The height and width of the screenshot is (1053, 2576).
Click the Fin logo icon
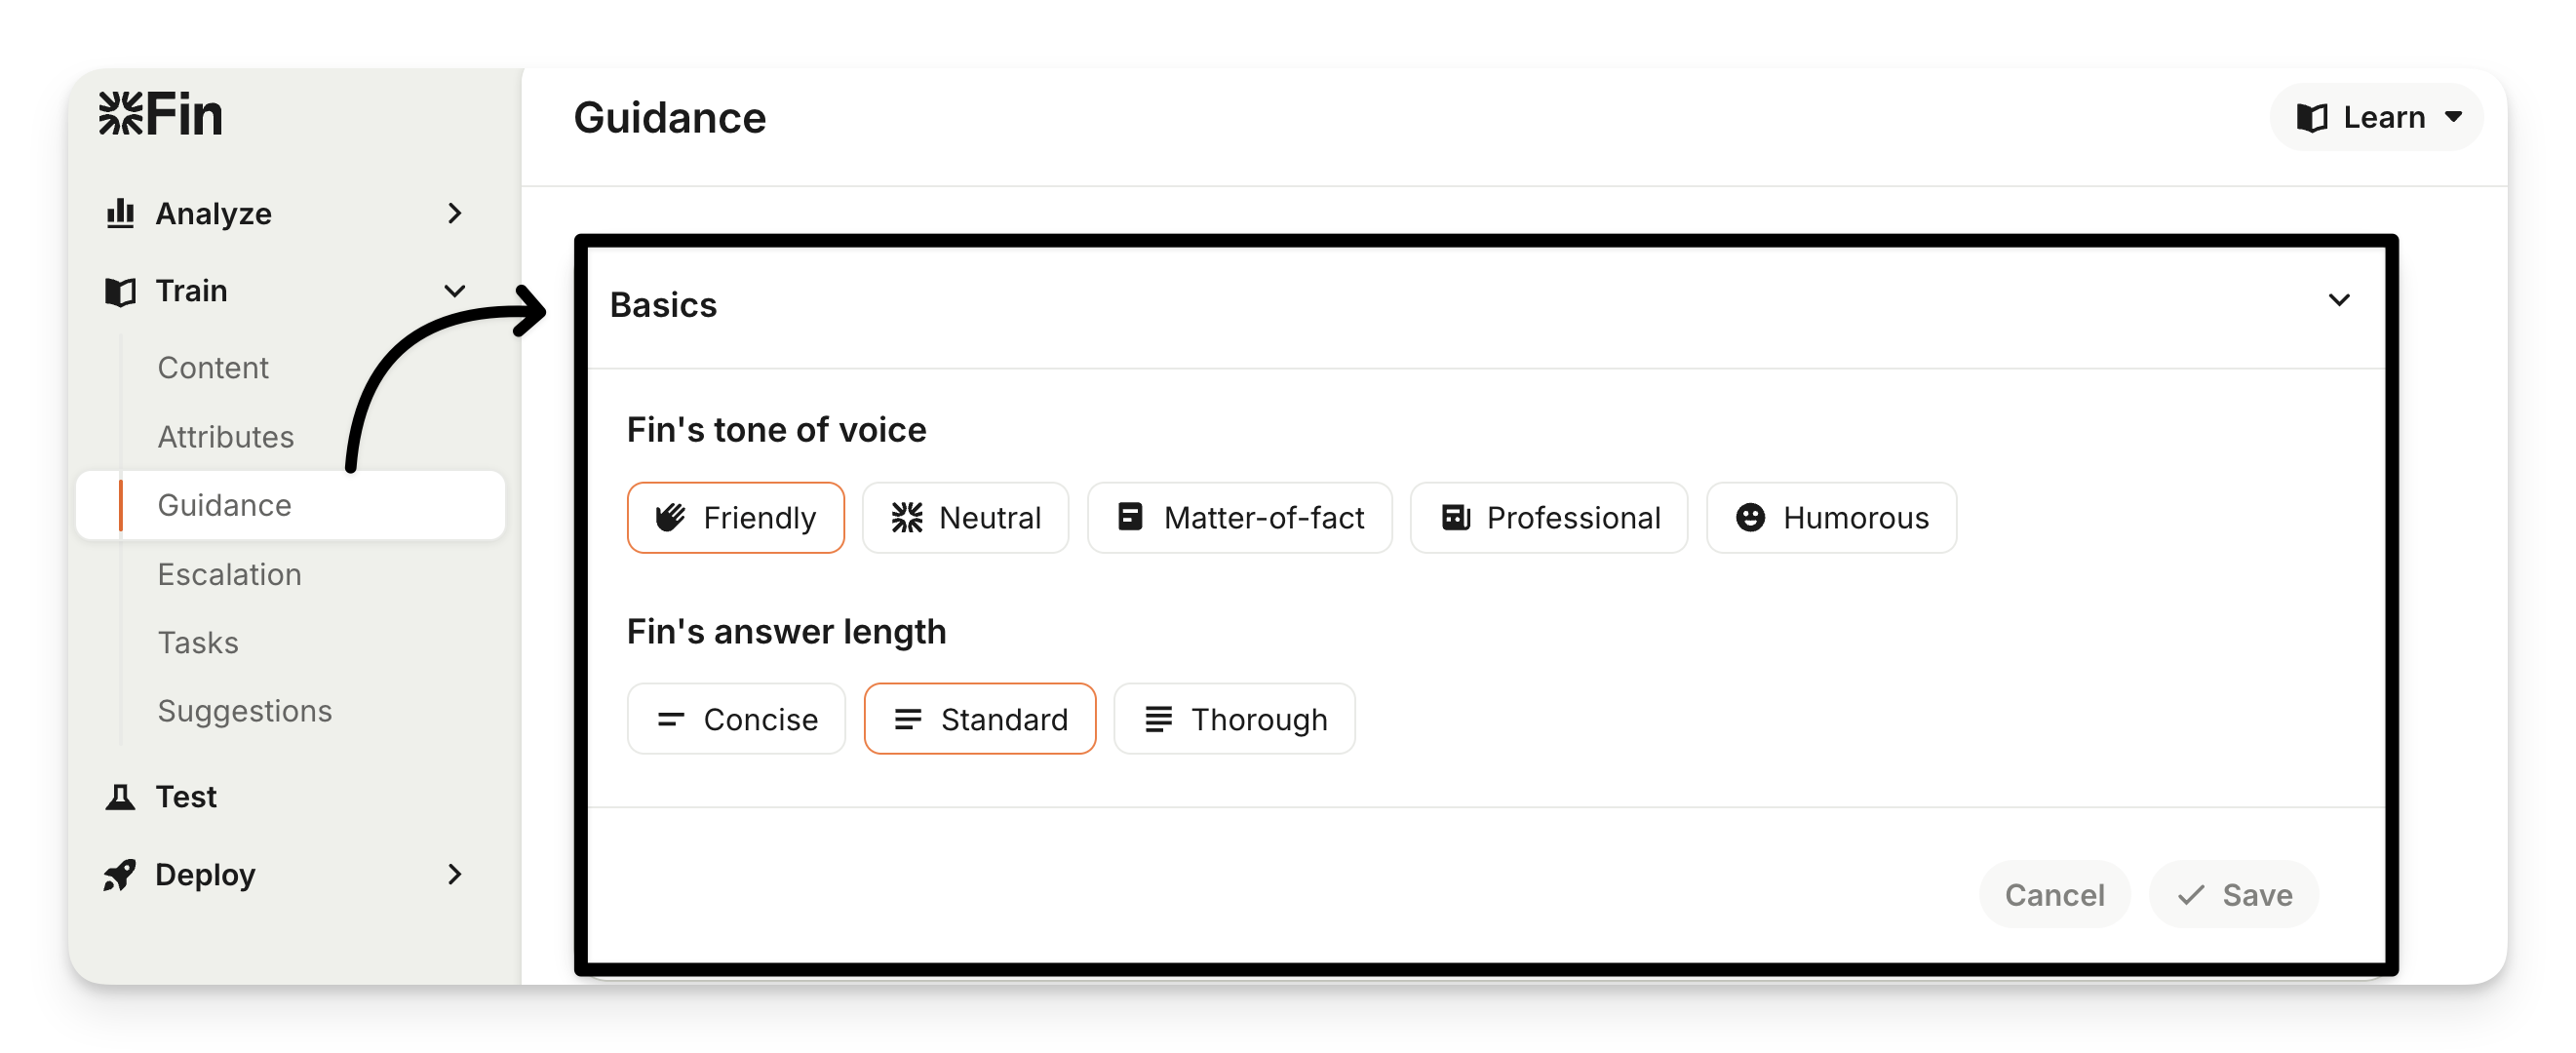click(122, 113)
